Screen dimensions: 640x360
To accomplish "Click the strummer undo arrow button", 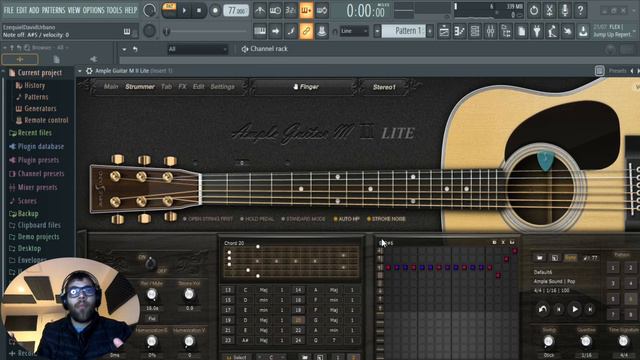I will pos(542,309).
